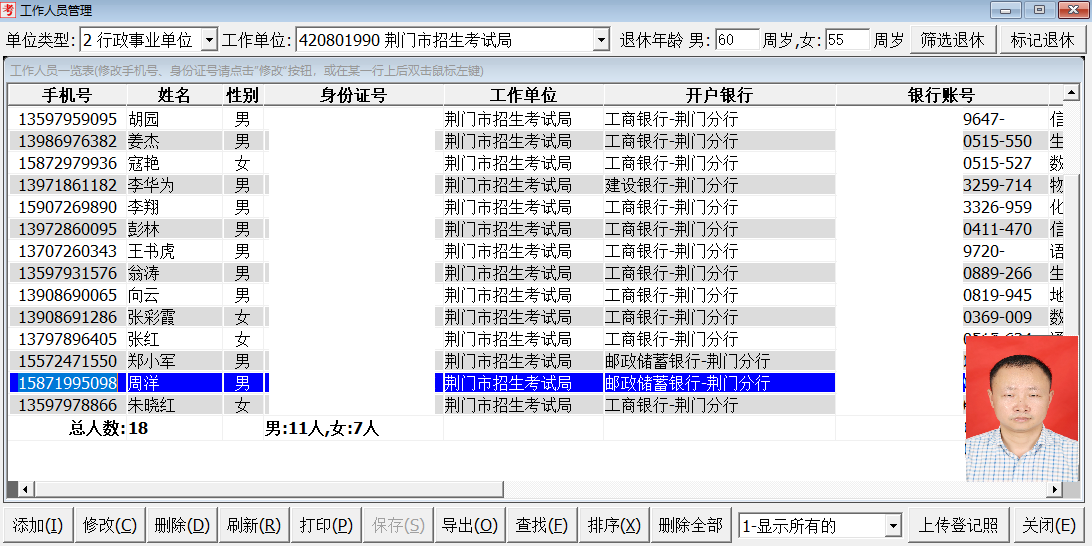Click the app icon in title bar

pyautogui.click(x=10, y=10)
